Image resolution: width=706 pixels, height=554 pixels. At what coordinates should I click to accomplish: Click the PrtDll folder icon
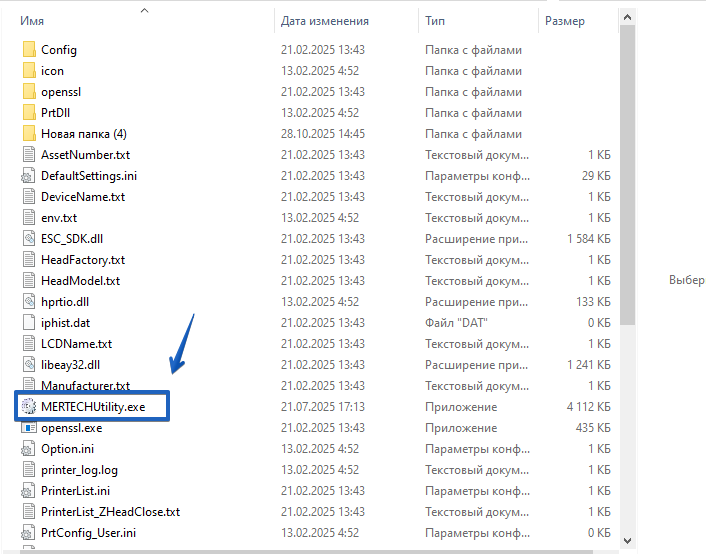[x=28, y=113]
